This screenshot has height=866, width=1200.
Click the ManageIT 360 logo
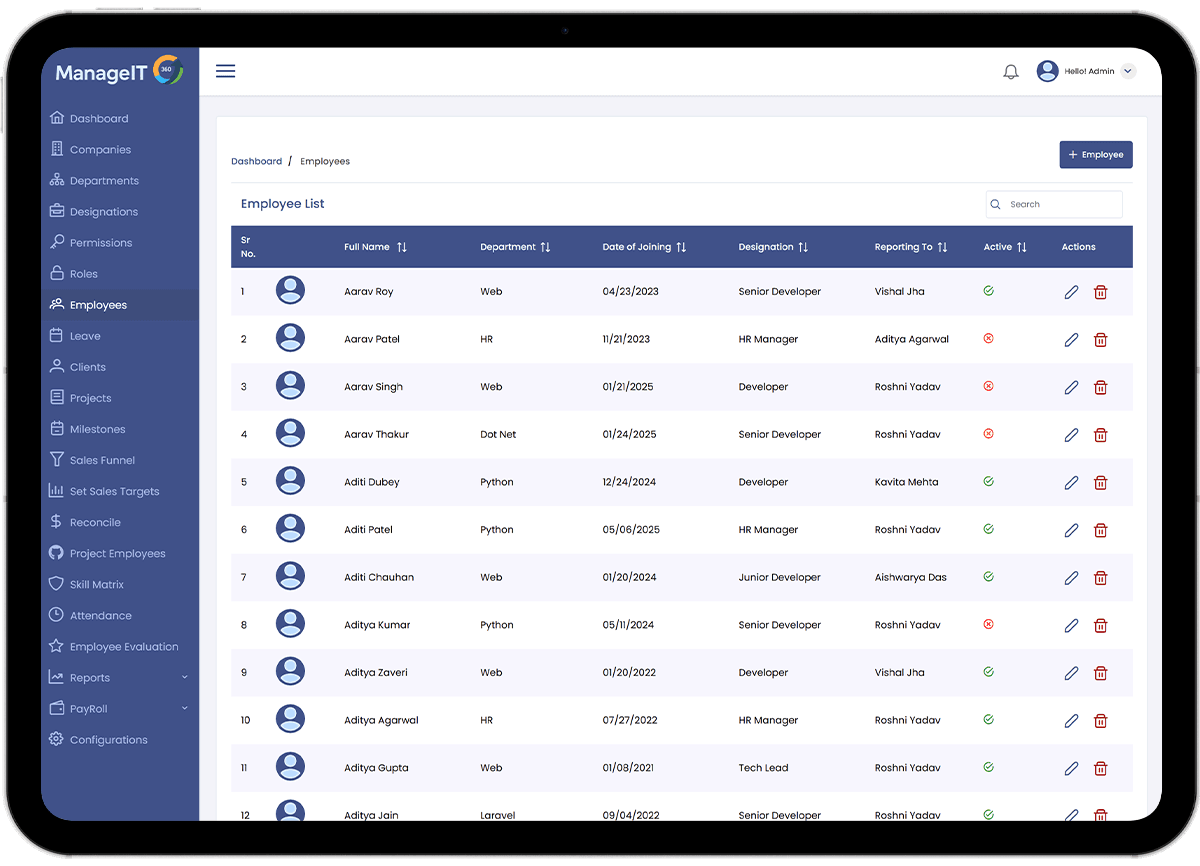[x=119, y=72]
